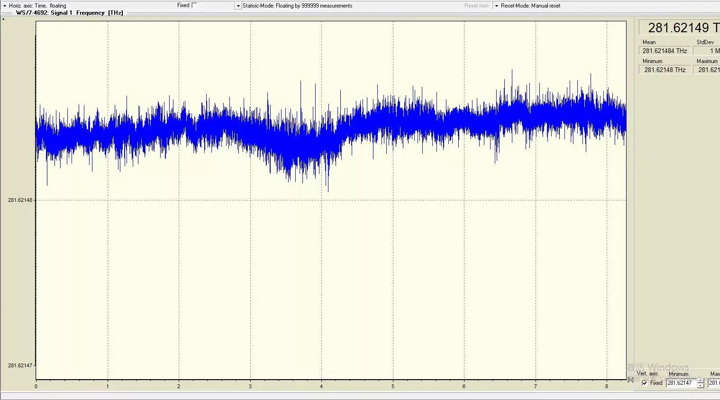Click the horizontal axis tick label 0

tap(36, 387)
